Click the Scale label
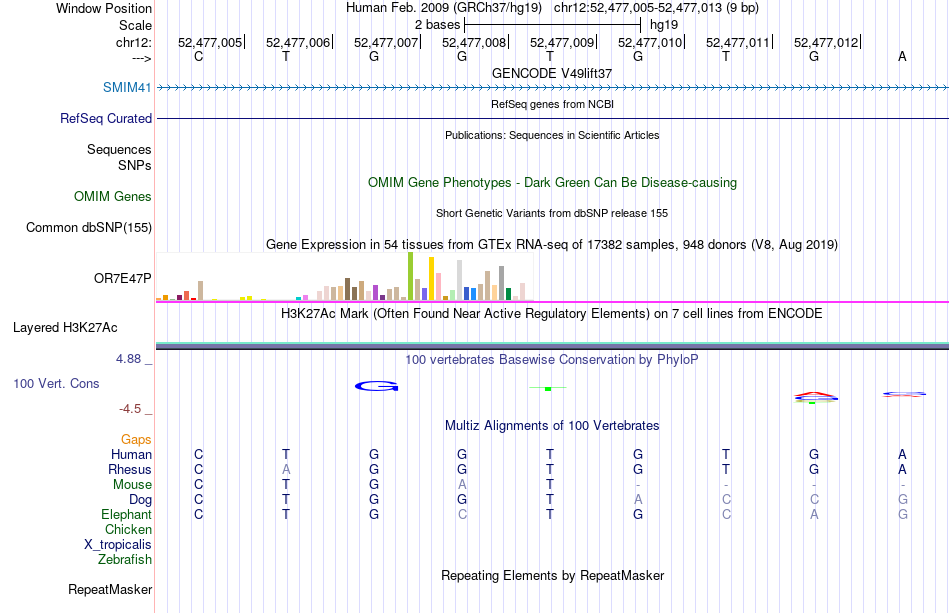 coord(135,25)
